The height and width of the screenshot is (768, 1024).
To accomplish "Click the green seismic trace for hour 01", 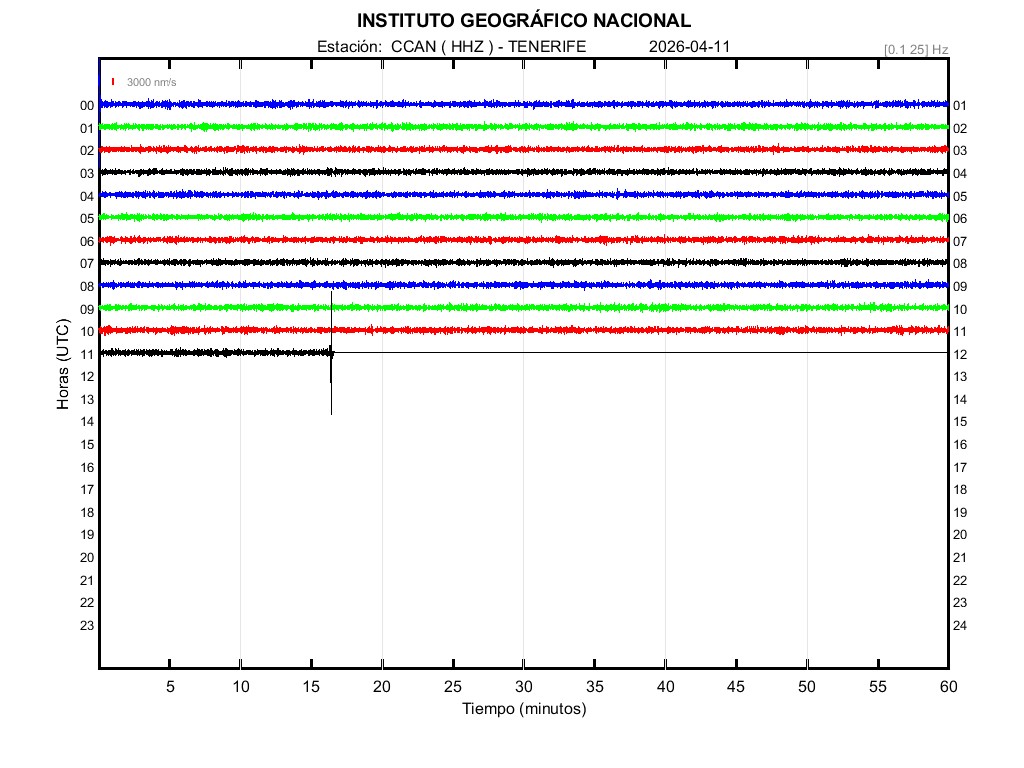I will pos(523,127).
